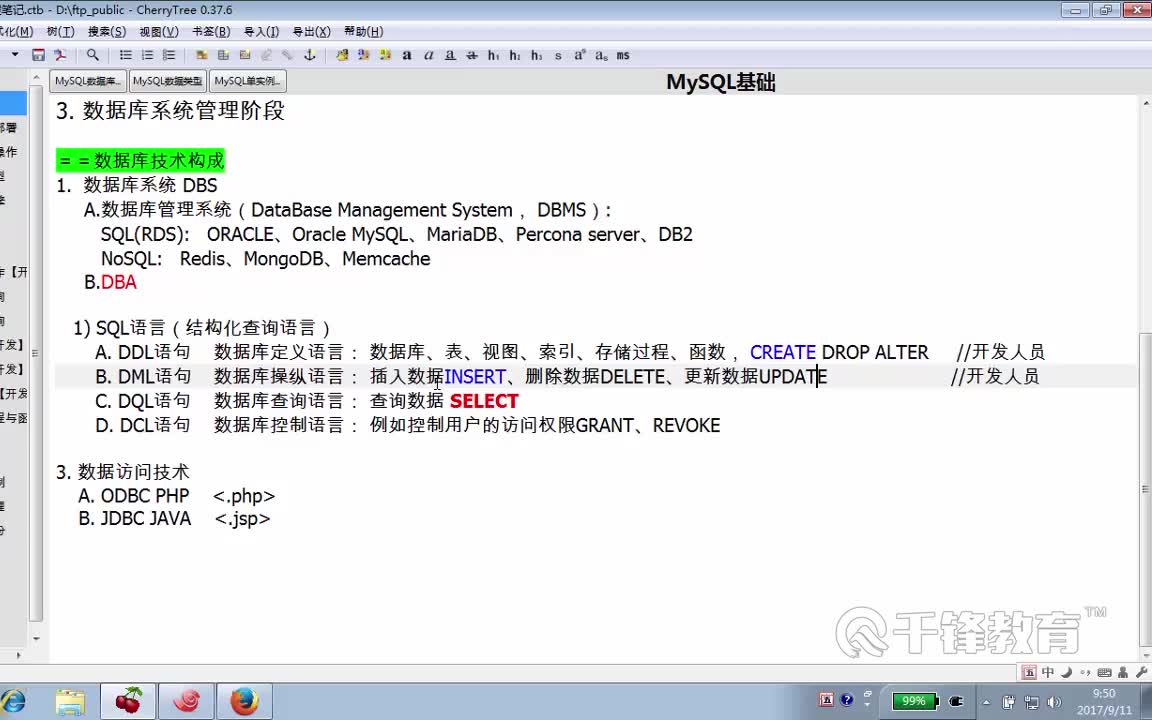This screenshot has width=1152, height=720.
Task: Click the 99% battery indicator in the tray
Action: click(912, 701)
